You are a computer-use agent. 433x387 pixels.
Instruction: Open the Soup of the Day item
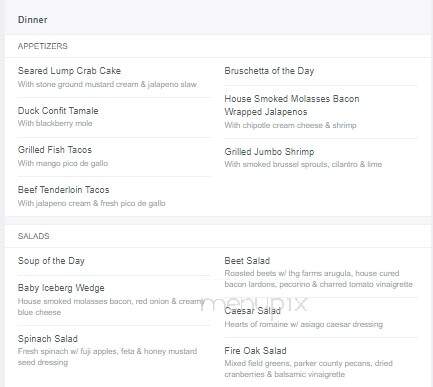coord(51,261)
